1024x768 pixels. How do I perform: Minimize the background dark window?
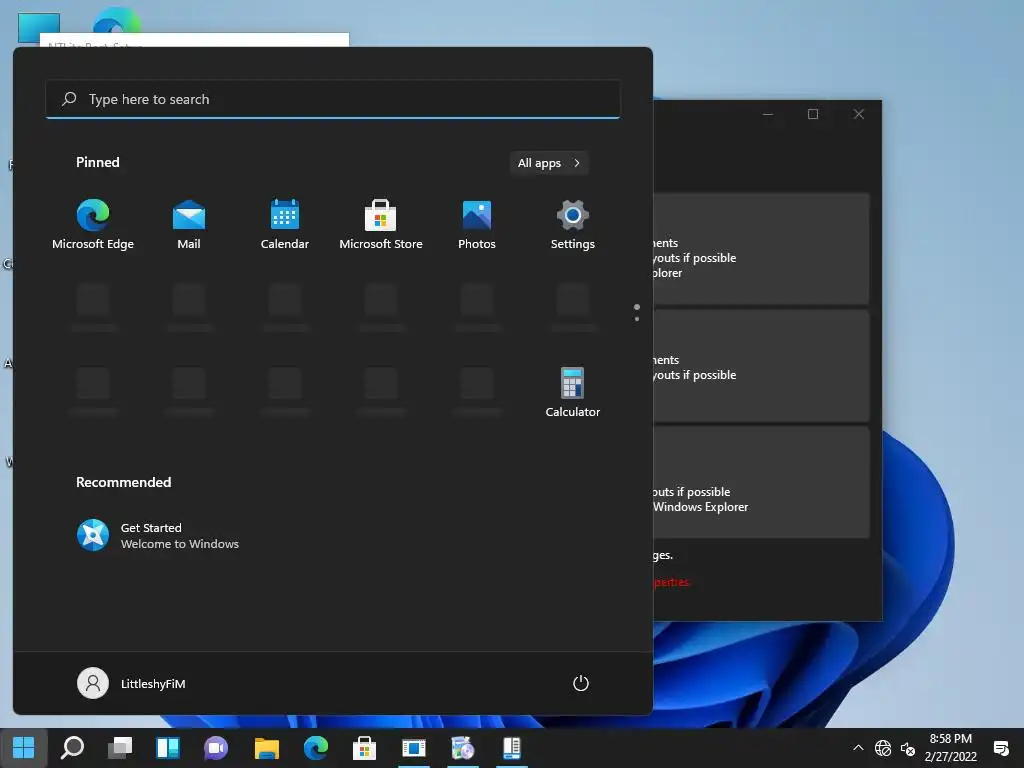tap(768, 114)
